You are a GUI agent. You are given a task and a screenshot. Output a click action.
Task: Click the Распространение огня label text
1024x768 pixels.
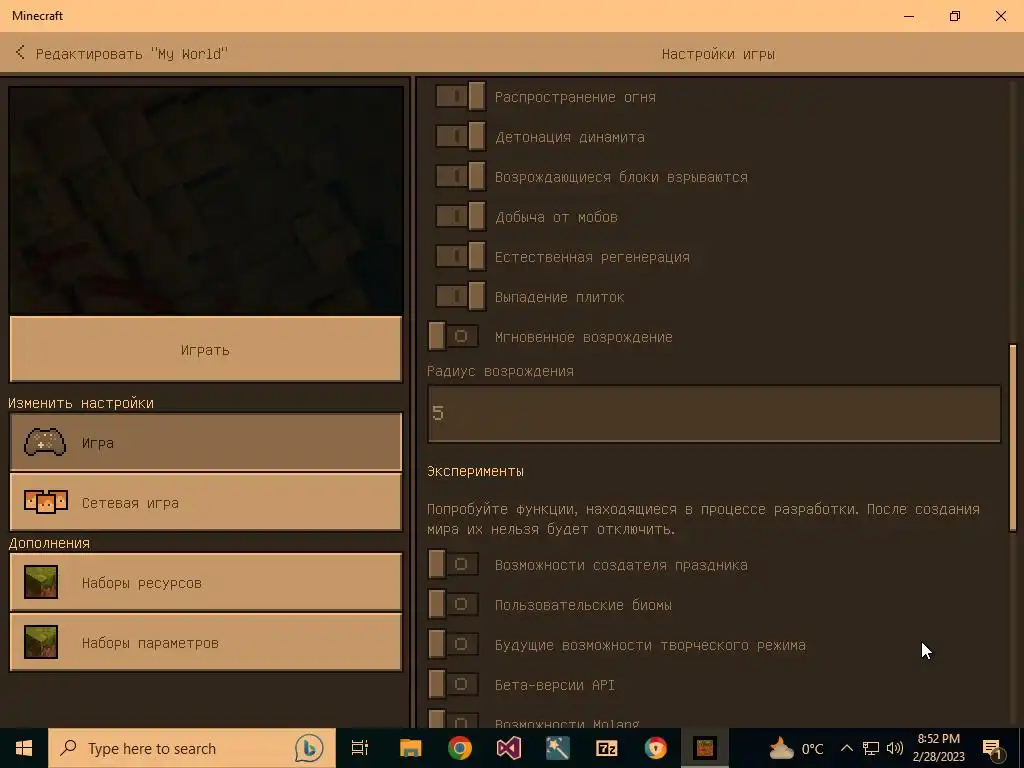pyautogui.click(x=575, y=97)
